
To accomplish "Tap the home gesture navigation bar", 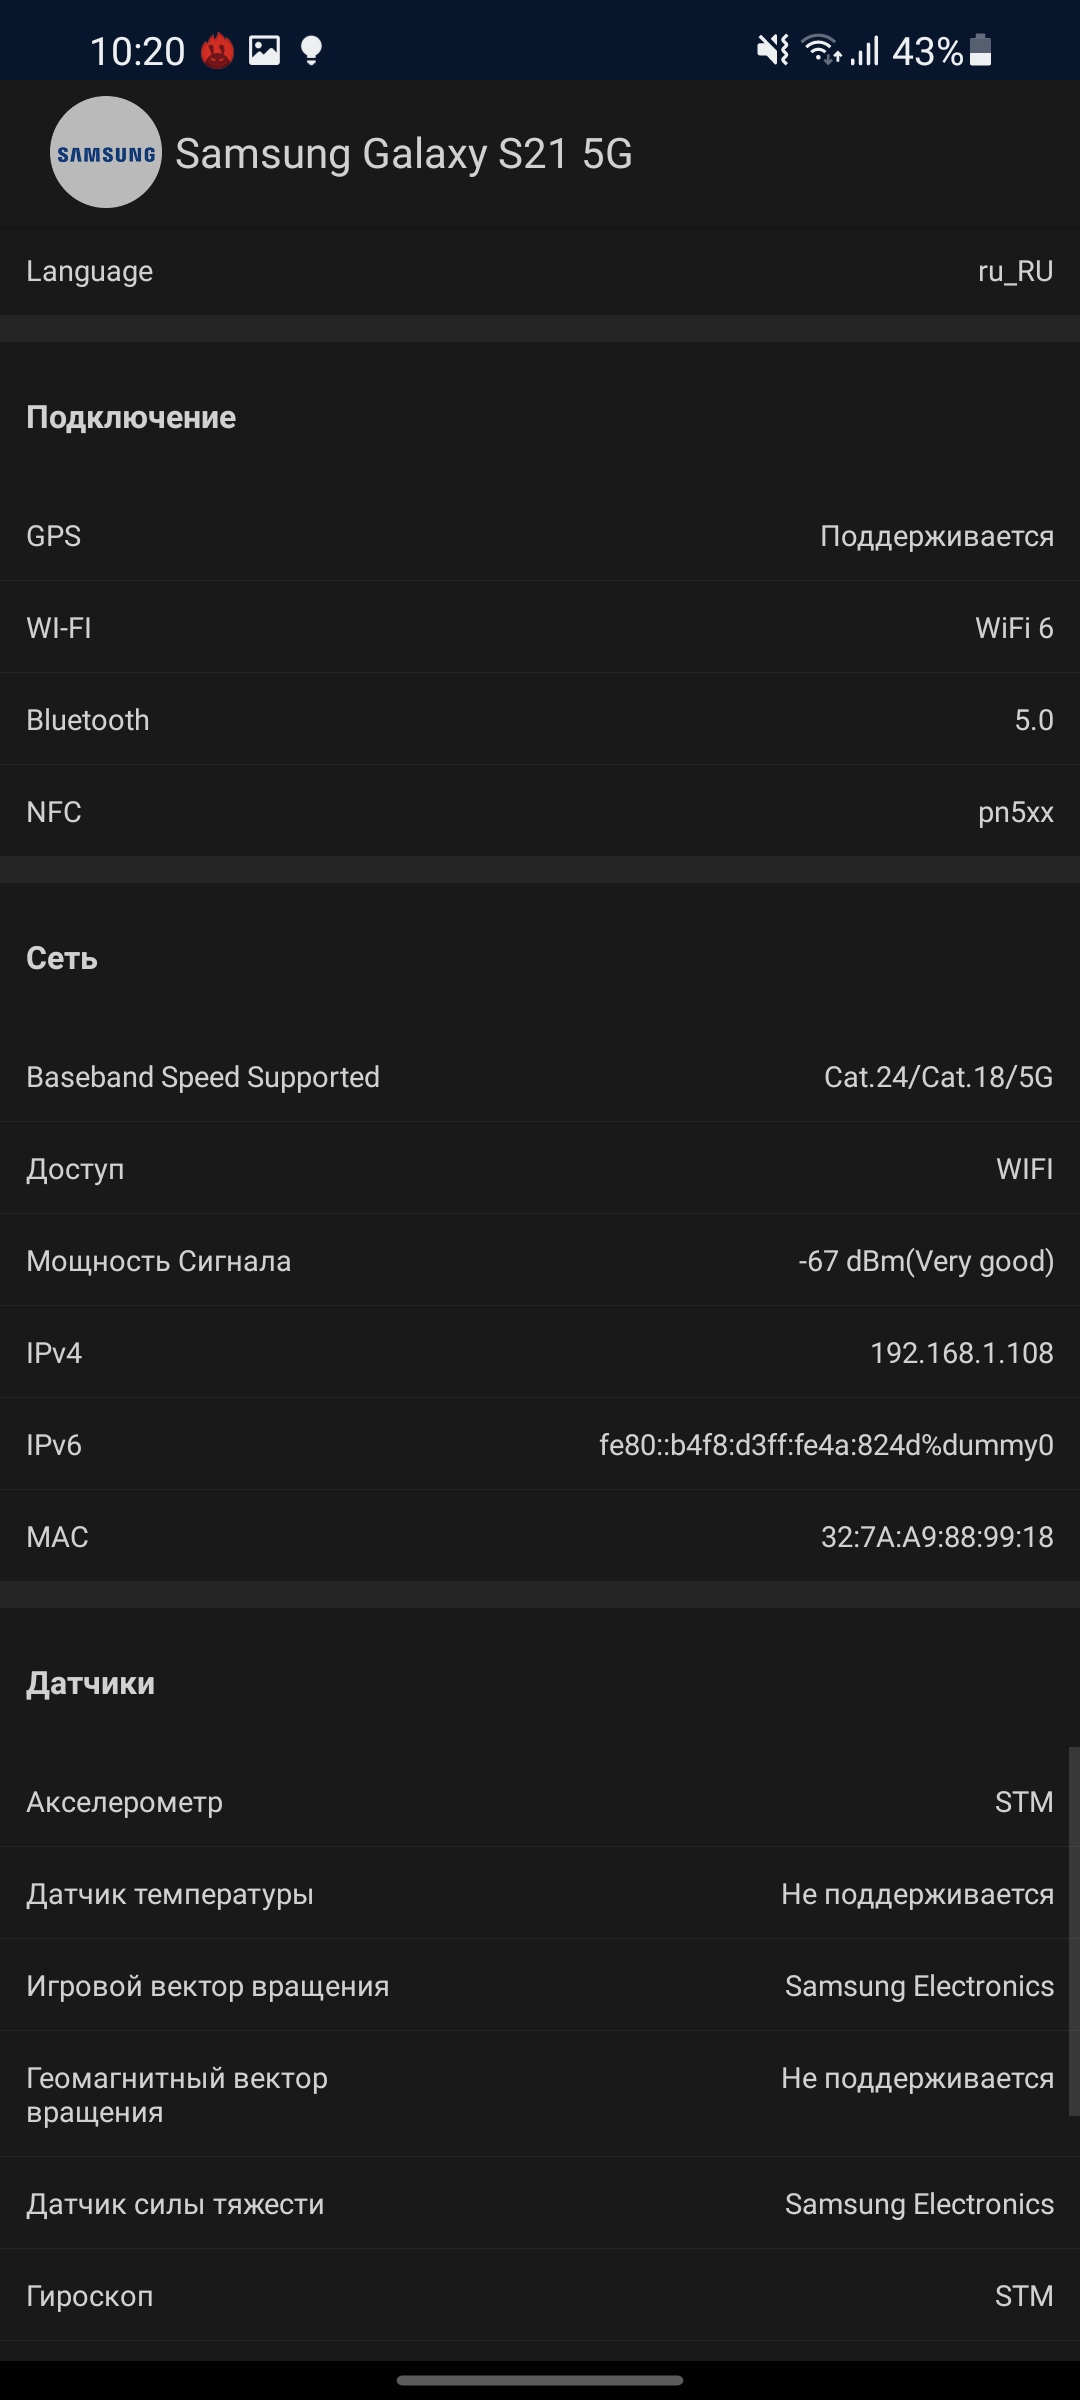I will pos(540,2380).
